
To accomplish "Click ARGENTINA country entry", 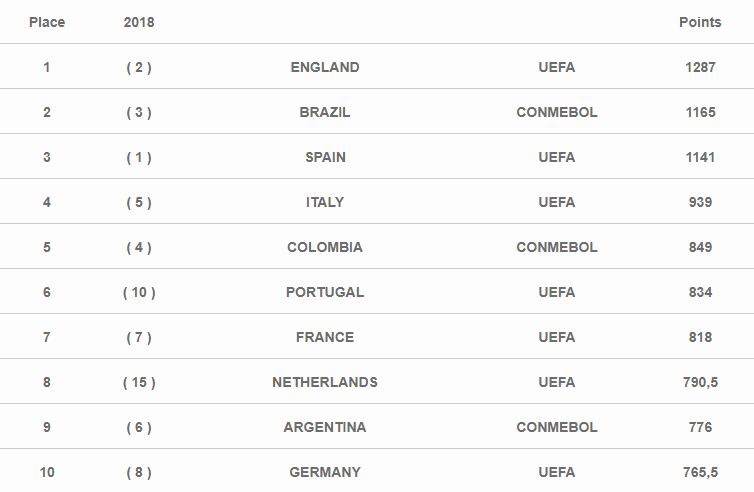I will (325, 427).
